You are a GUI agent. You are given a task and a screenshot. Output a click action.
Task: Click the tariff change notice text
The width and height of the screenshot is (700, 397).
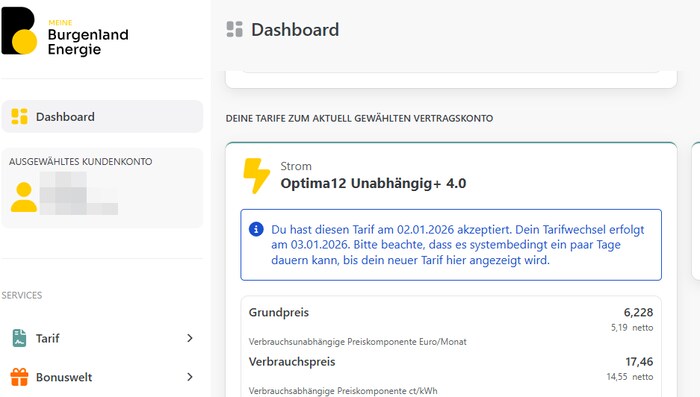tap(458, 245)
